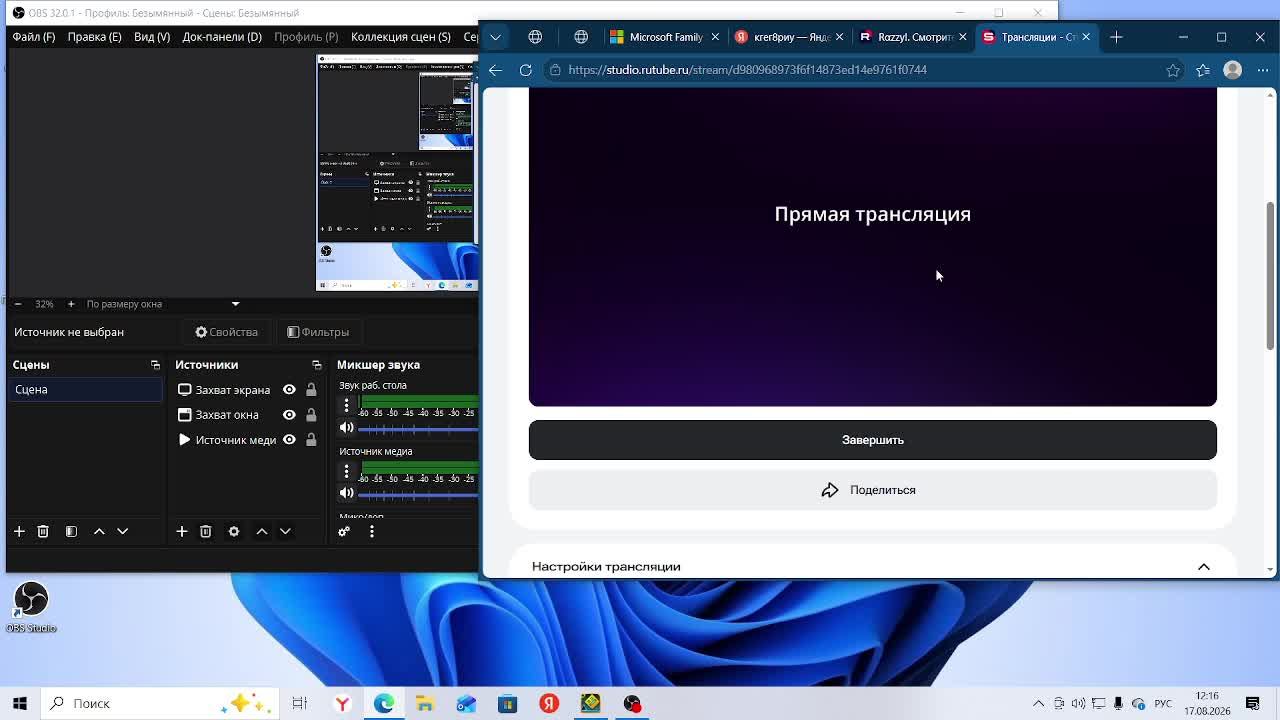The height and width of the screenshot is (720, 1280).
Task: Open new browser tab
Action: 1116,37
